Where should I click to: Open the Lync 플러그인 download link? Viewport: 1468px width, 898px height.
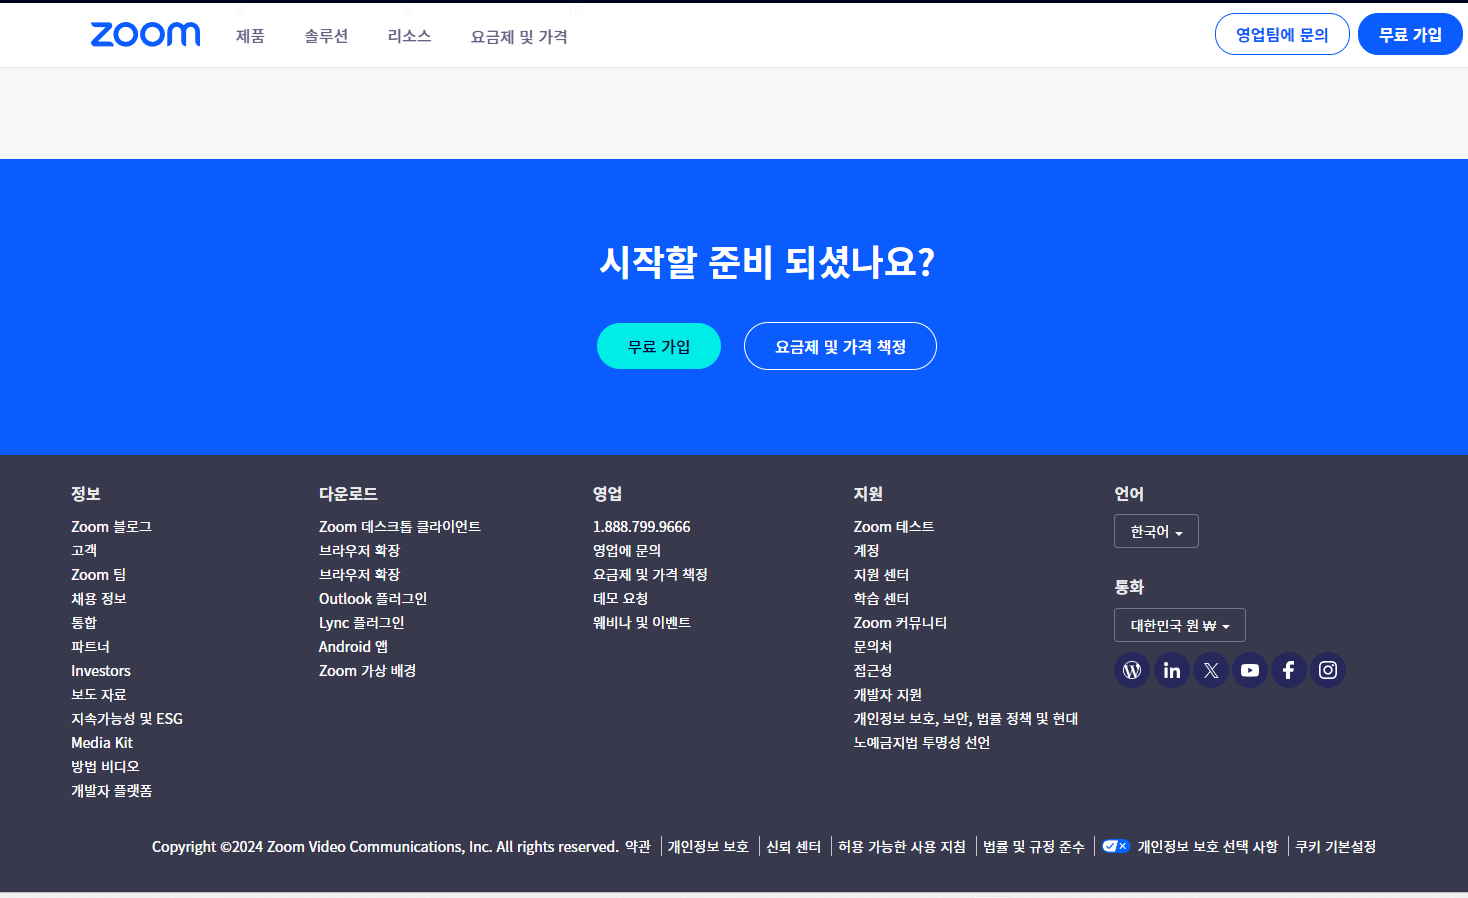click(x=362, y=622)
